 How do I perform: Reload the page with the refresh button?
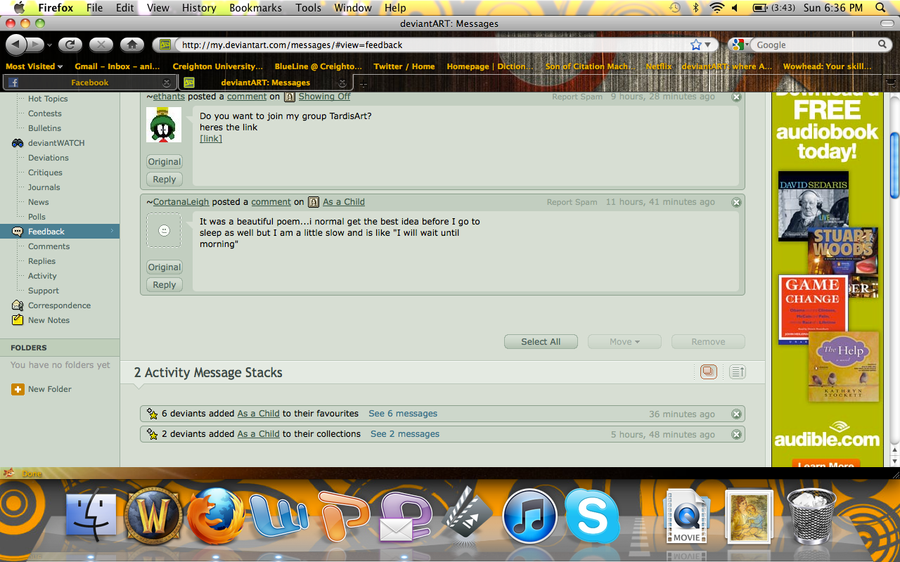70,44
